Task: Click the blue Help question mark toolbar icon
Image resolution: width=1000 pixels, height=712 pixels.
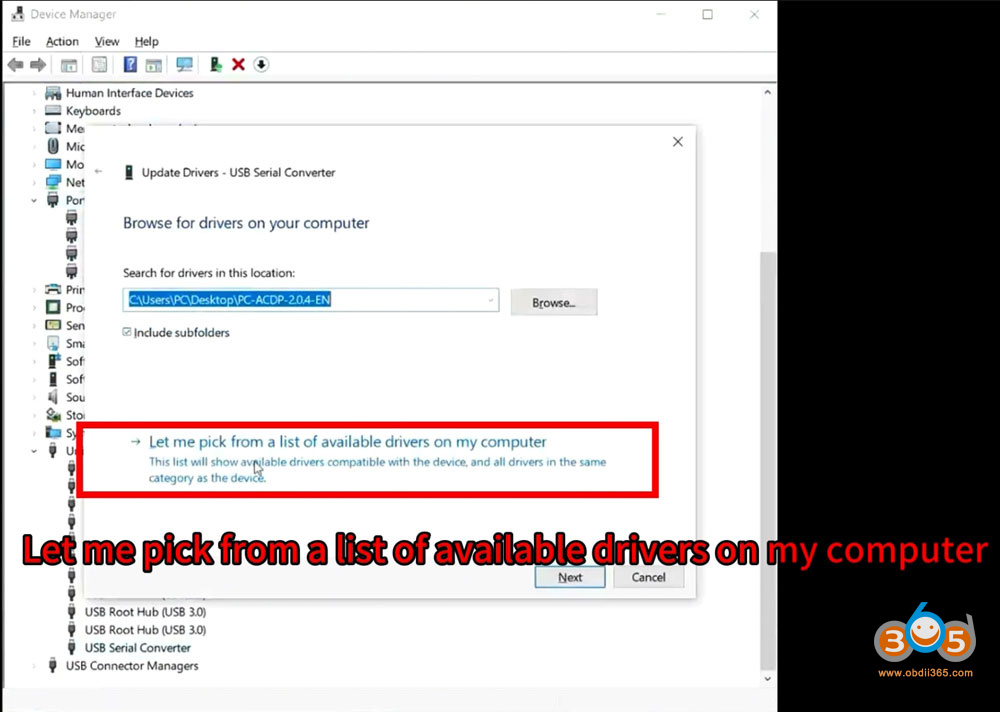Action: click(x=130, y=65)
